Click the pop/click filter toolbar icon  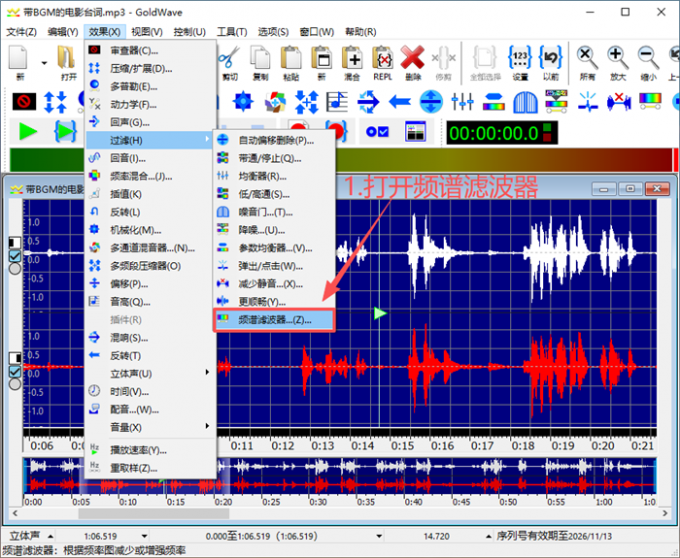[588, 102]
